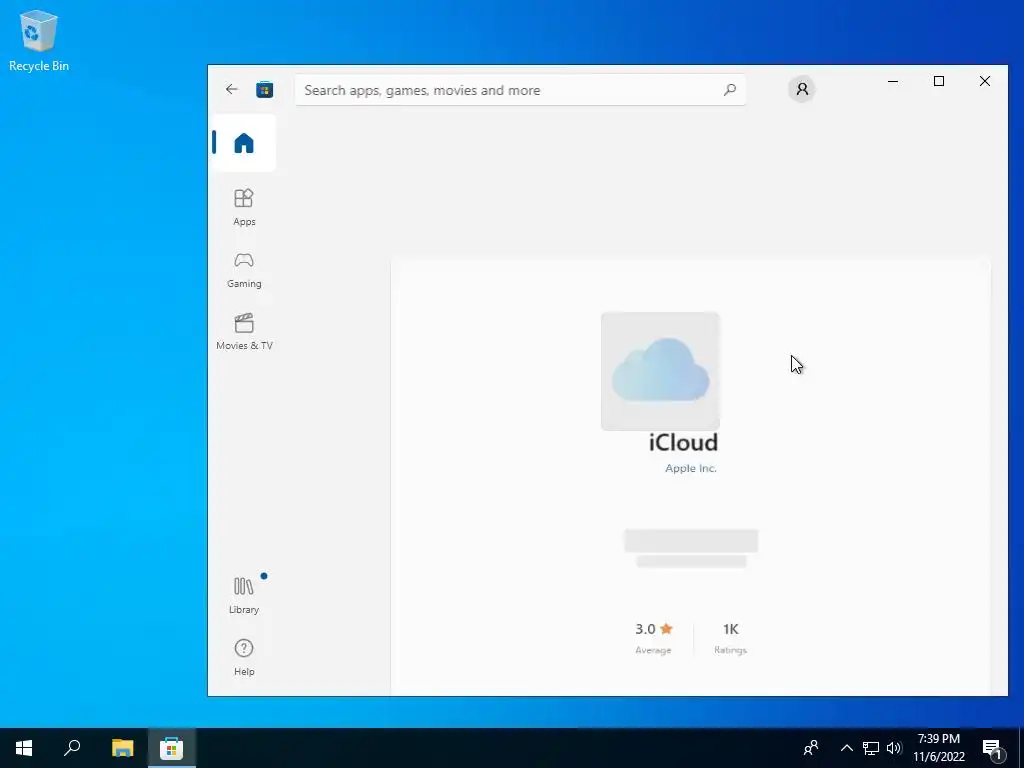The width and height of the screenshot is (1024, 768).
Task: Open network status tray icon
Action: tap(871, 748)
